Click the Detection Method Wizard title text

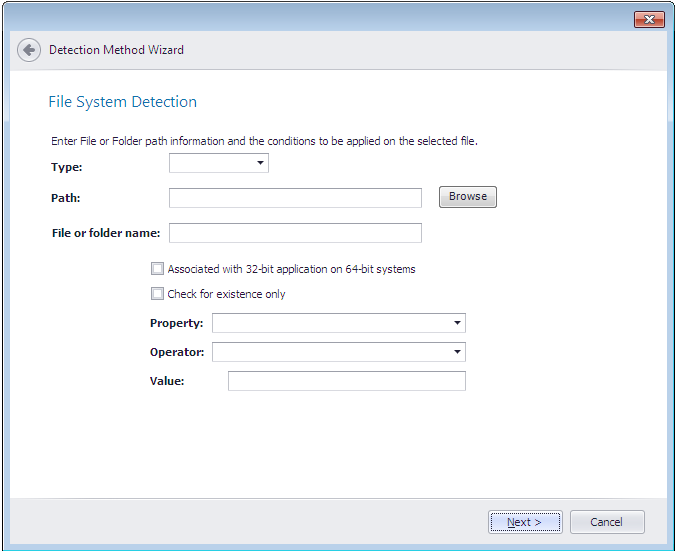116,50
